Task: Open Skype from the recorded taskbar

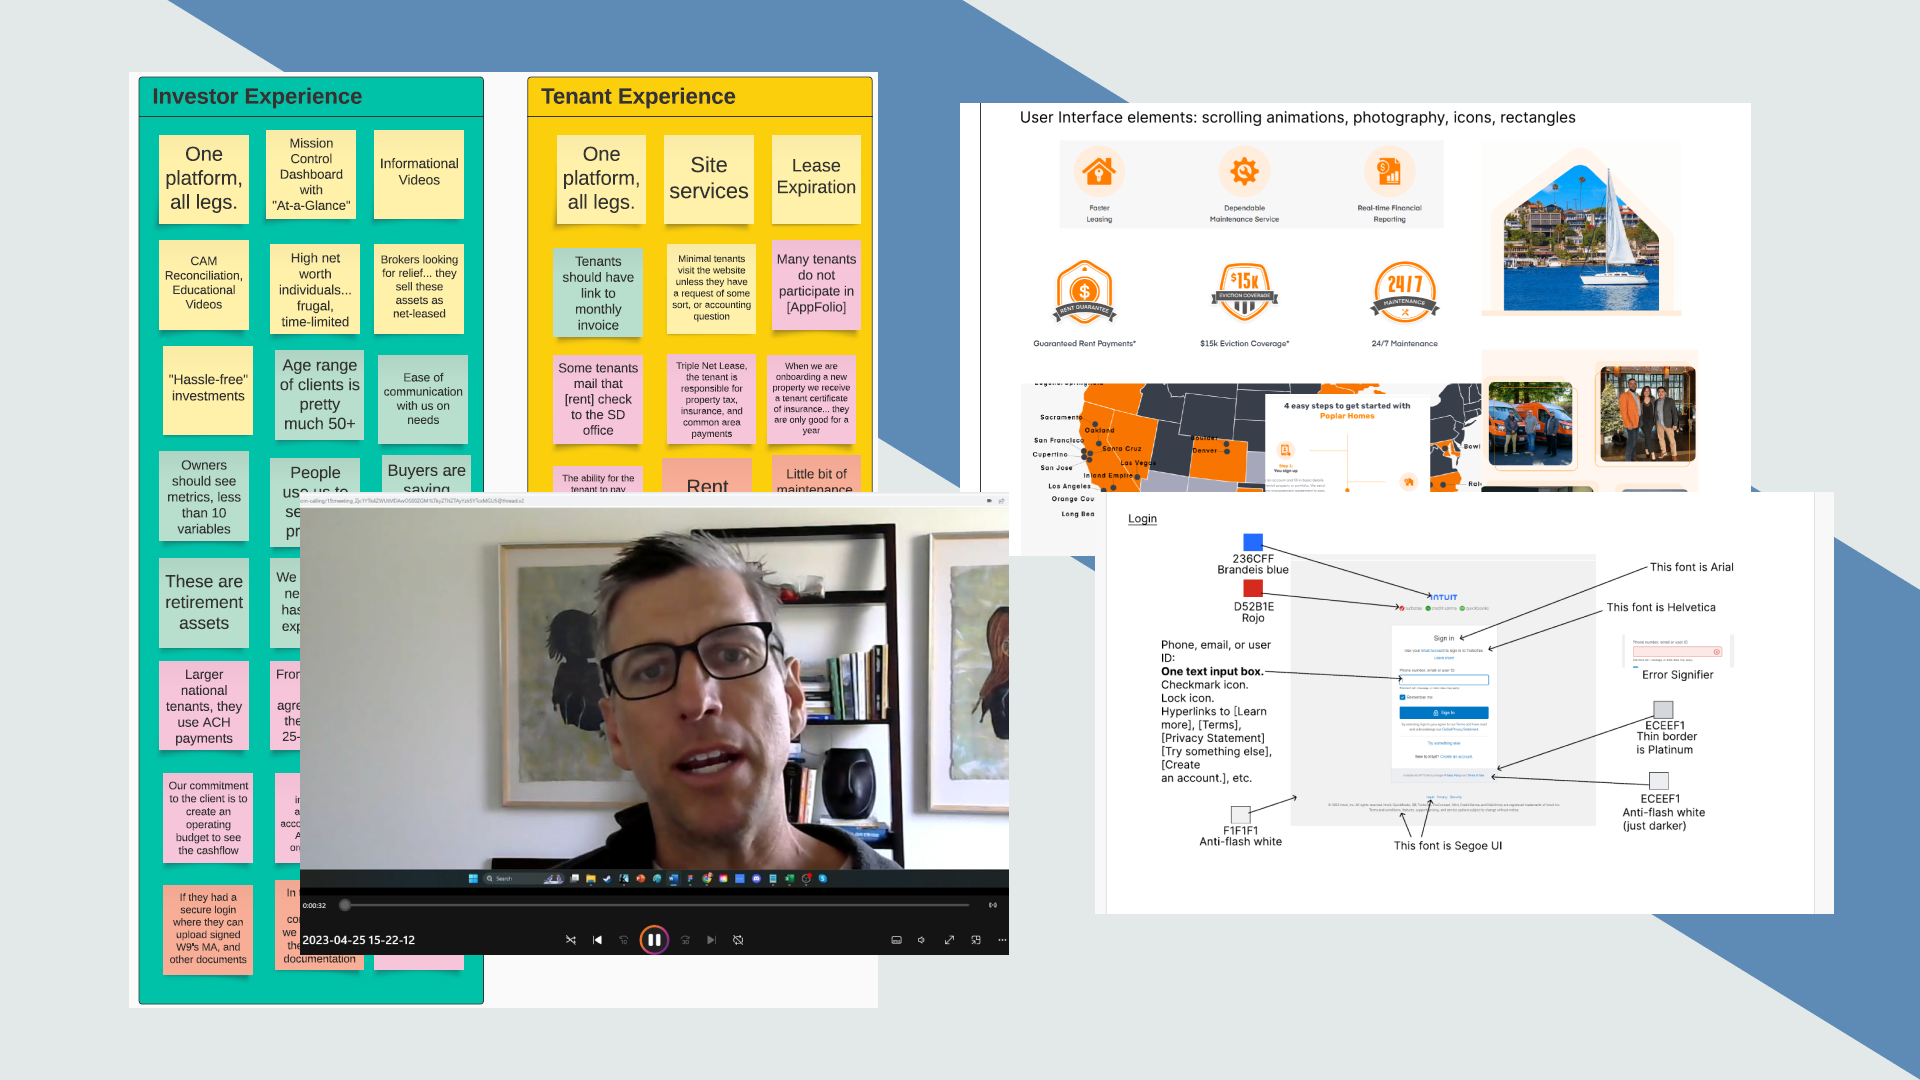Action: tap(823, 879)
